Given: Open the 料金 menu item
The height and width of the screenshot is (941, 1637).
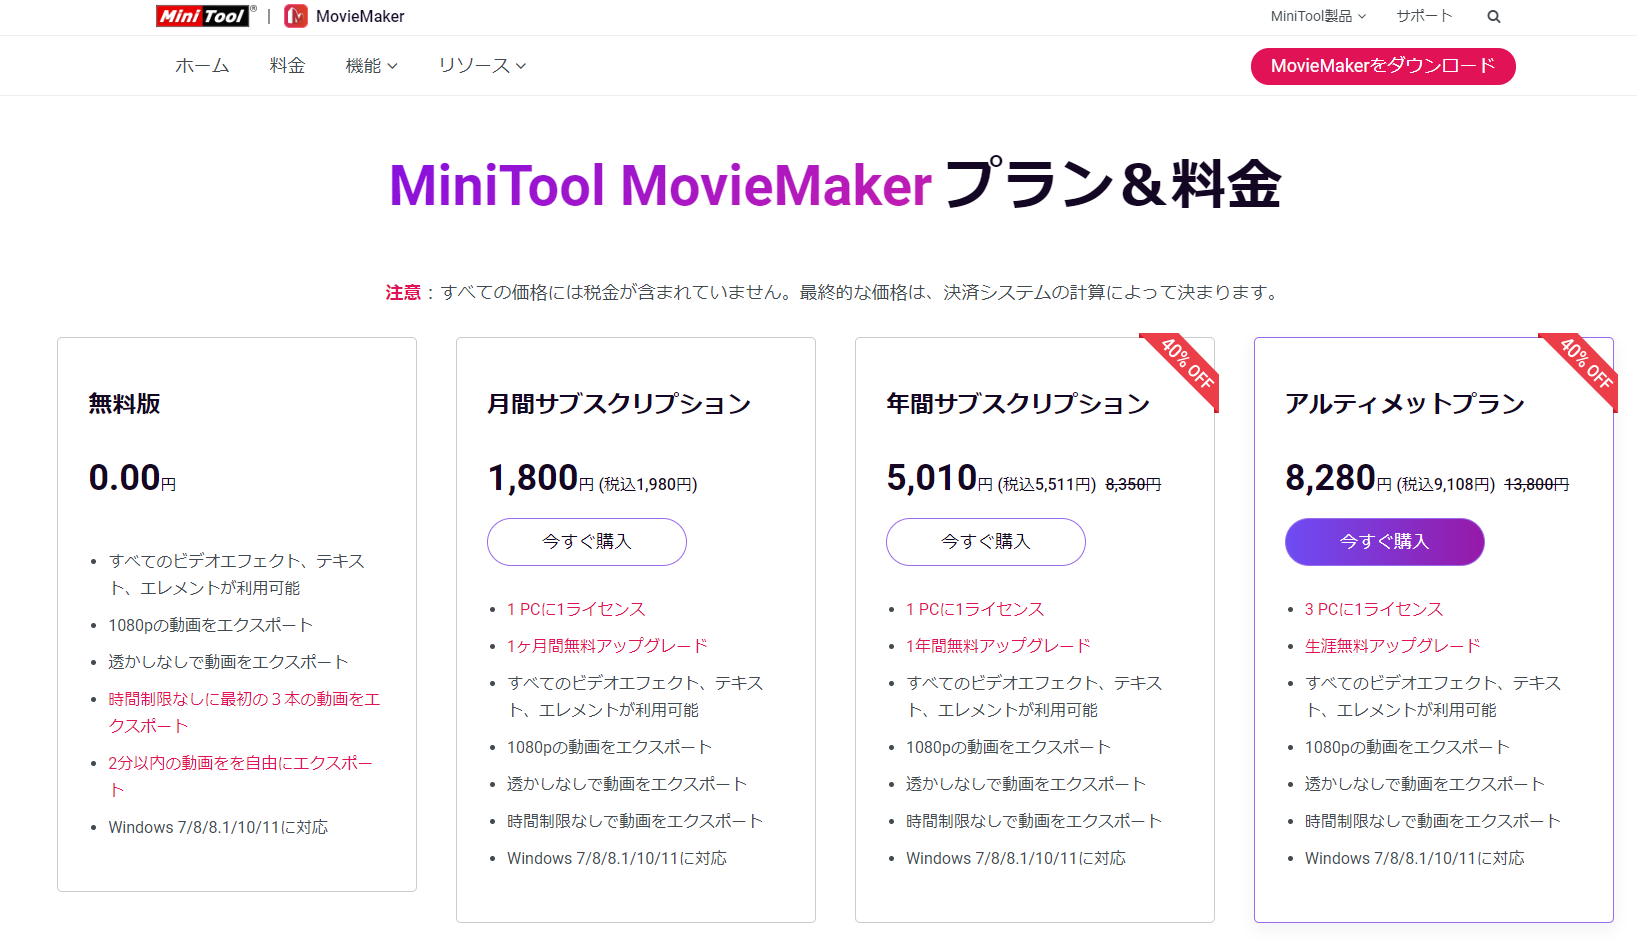Looking at the screenshot, I should (287, 66).
